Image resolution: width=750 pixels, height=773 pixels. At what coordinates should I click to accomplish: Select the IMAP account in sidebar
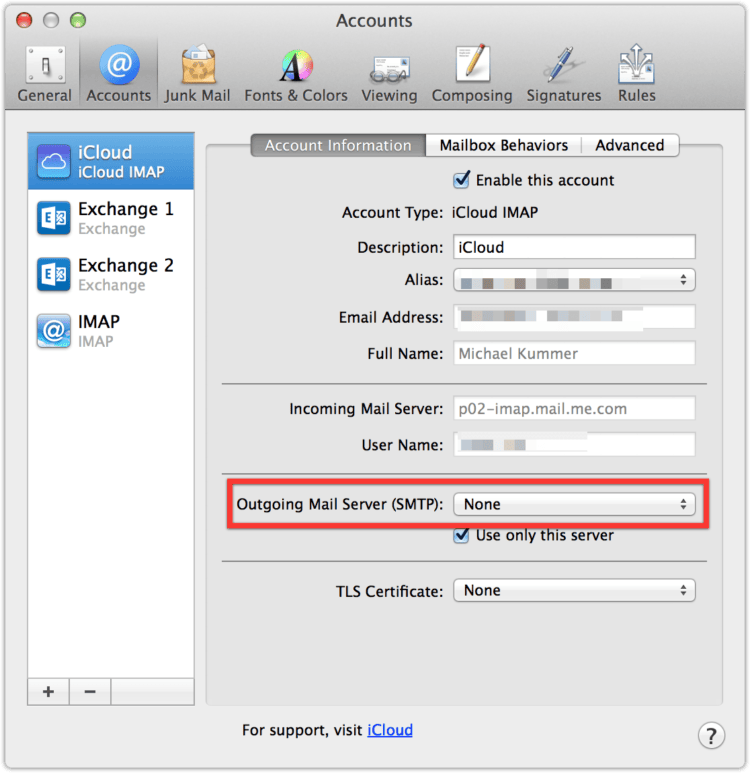[111, 331]
